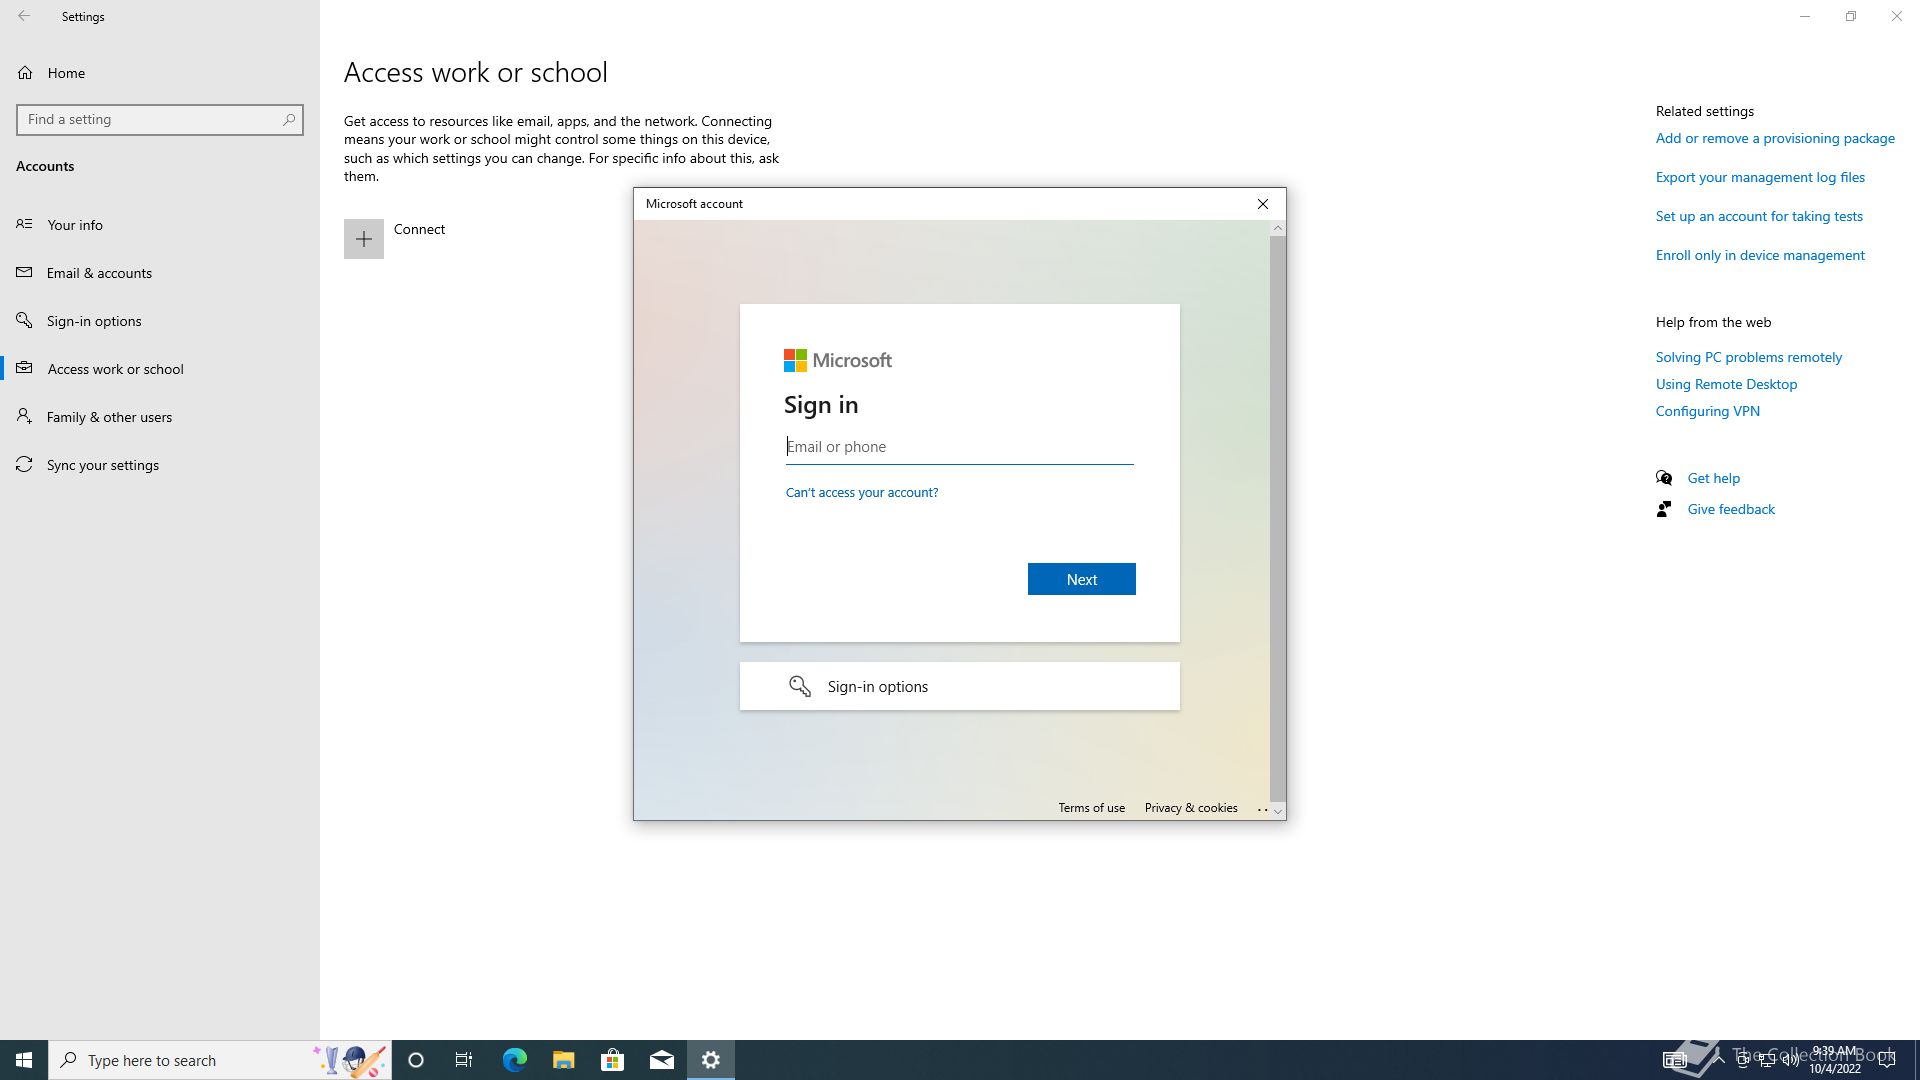The width and height of the screenshot is (1920, 1080).
Task: Click the back arrow in Settings
Action: pos(24,16)
